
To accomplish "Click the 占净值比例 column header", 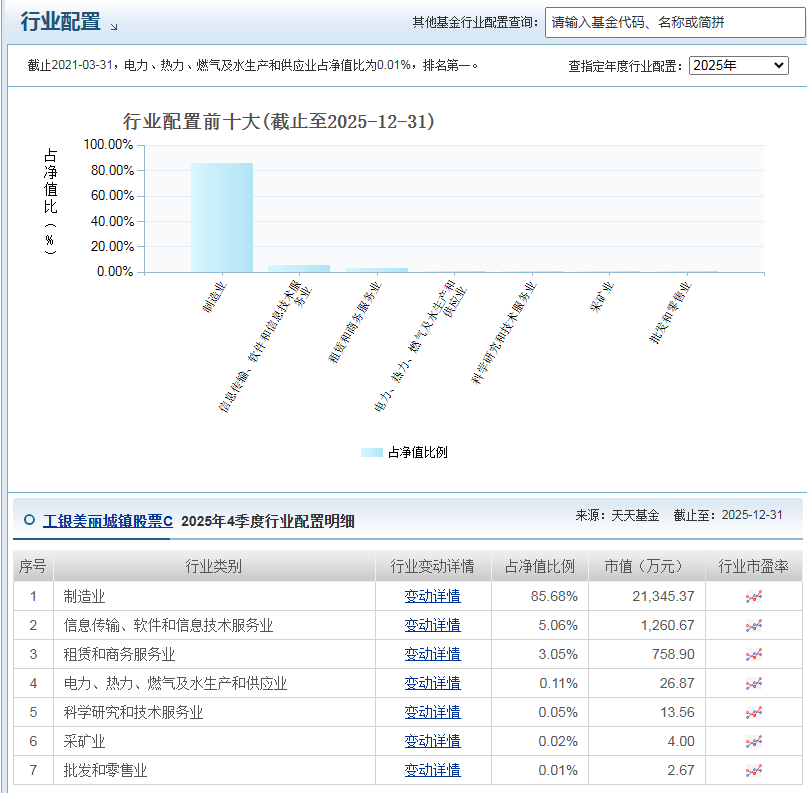I will [539, 566].
